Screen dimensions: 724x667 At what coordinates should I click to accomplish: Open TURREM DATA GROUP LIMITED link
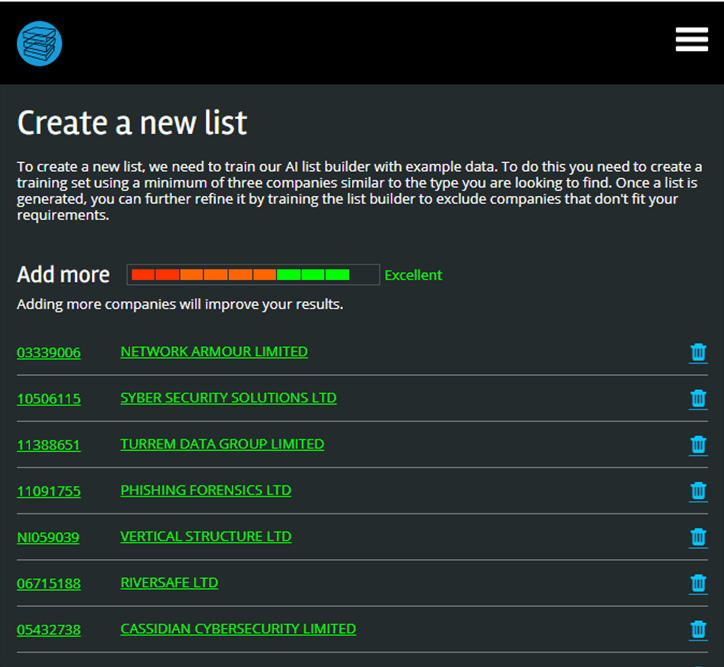pos(222,444)
